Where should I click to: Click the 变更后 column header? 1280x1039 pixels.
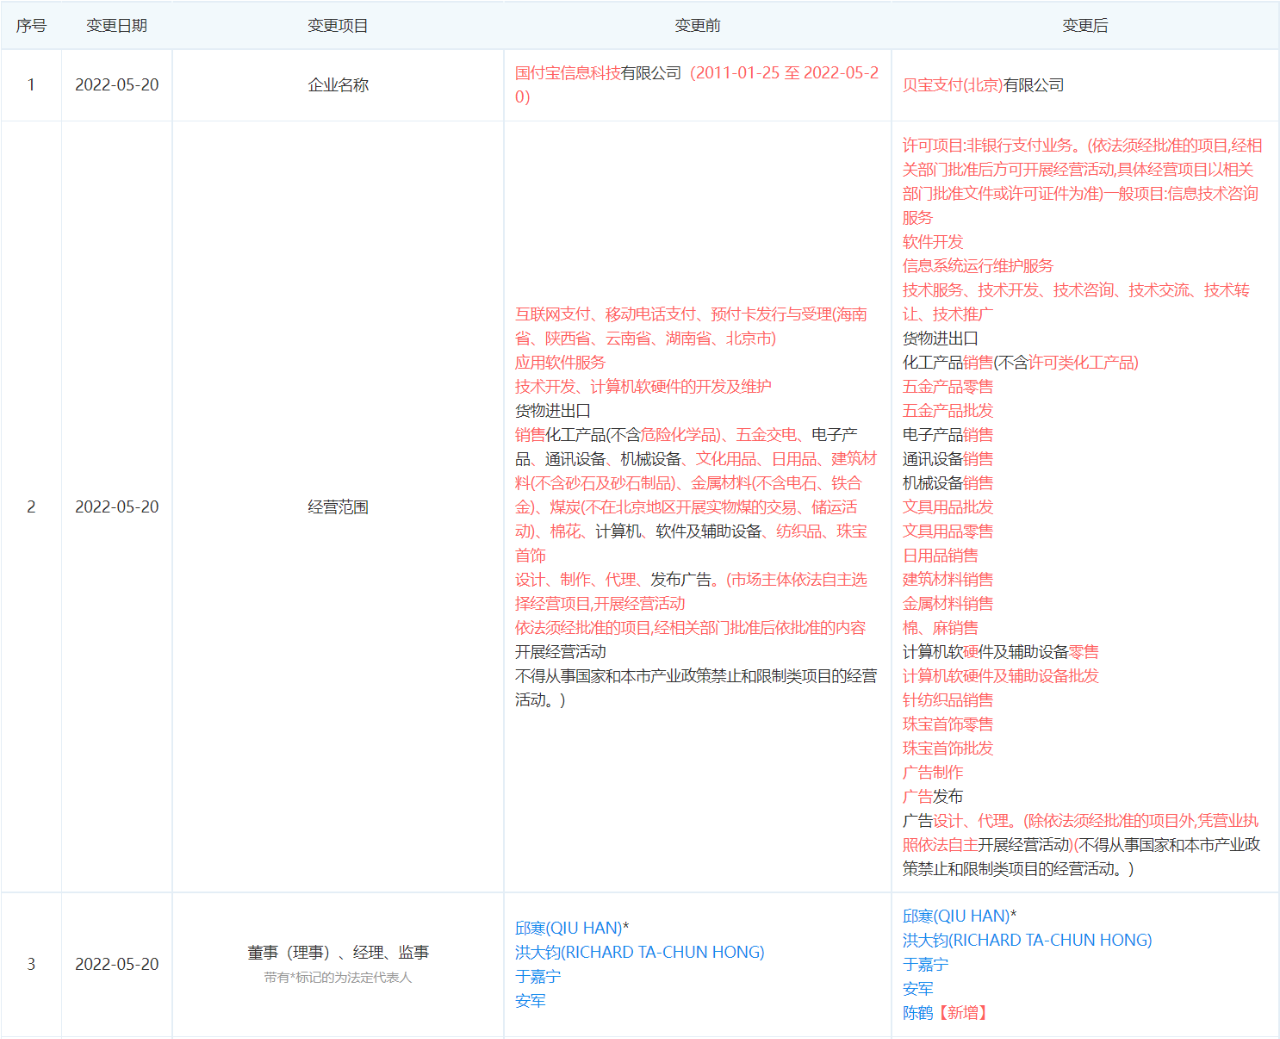(x=1085, y=26)
